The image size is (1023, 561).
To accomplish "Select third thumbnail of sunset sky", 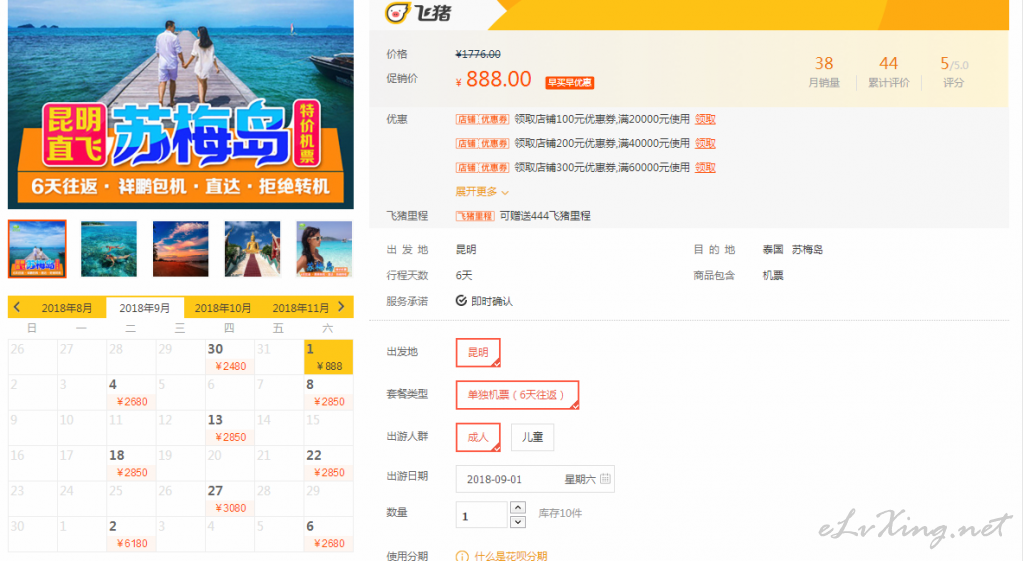I will (x=181, y=249).
